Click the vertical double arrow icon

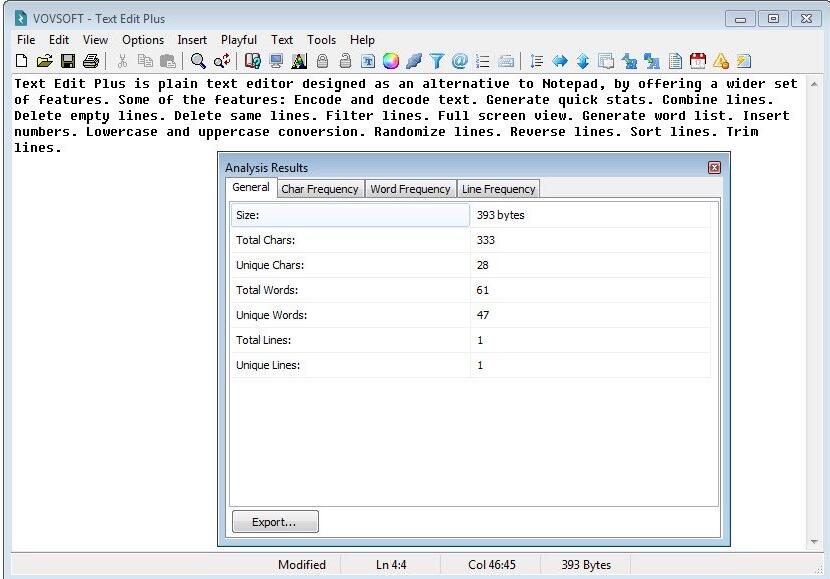click(583, 61)
